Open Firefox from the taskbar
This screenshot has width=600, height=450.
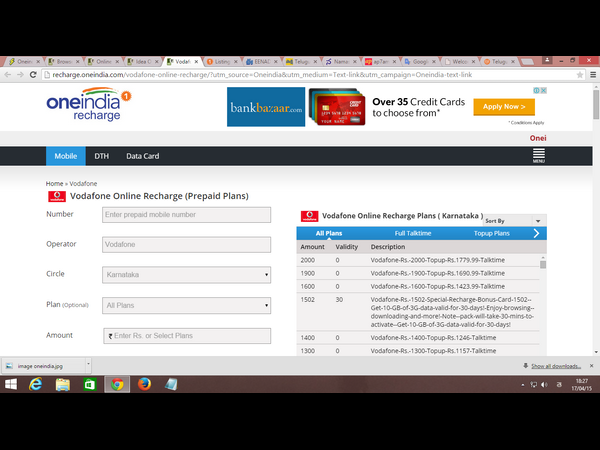coord(144,385)
